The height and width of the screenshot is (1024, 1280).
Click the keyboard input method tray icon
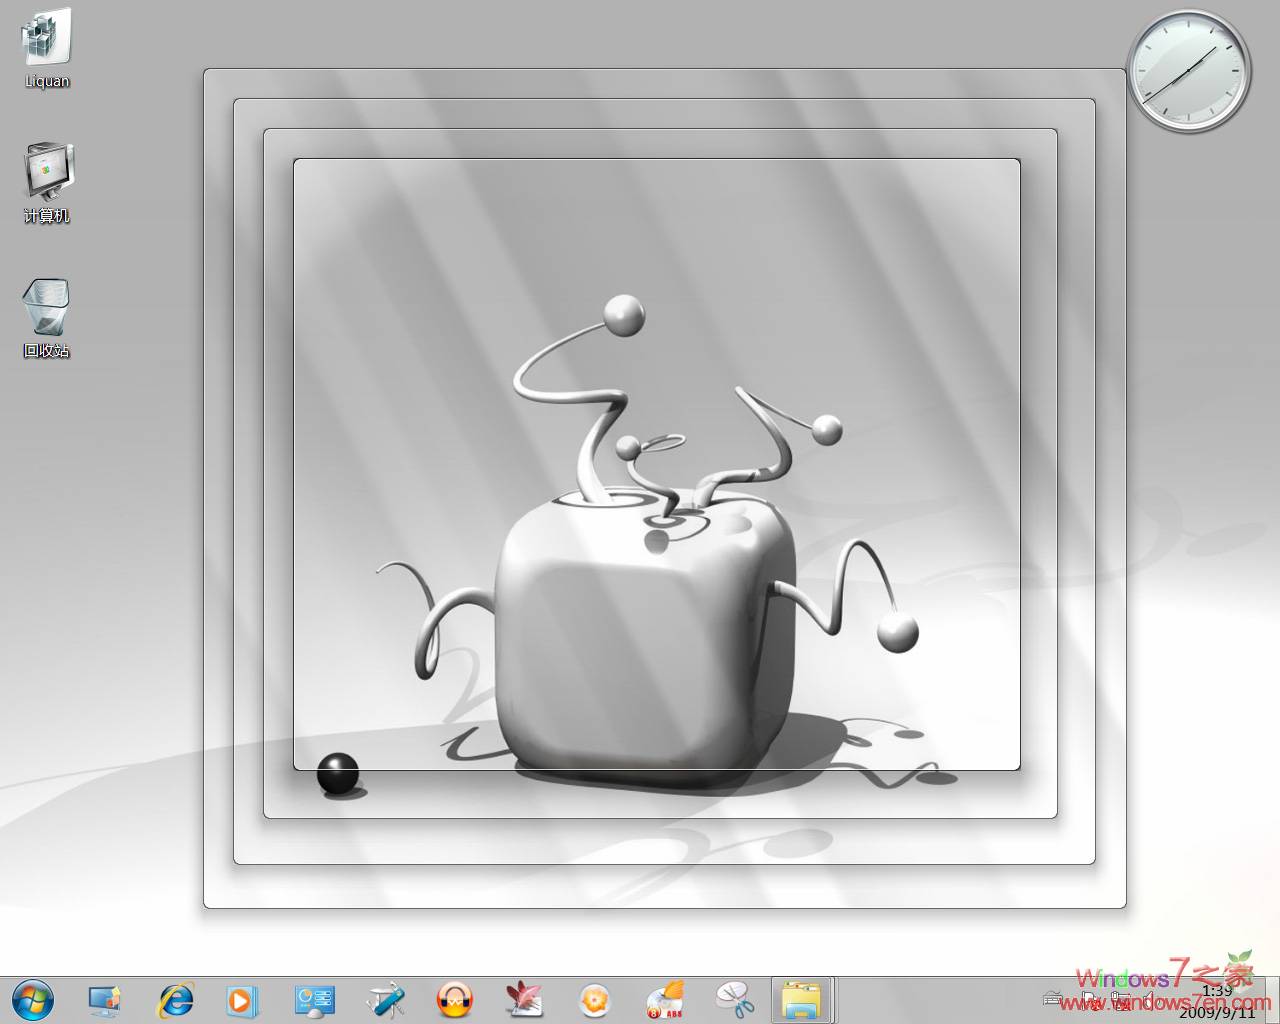tap(1053, 999)
